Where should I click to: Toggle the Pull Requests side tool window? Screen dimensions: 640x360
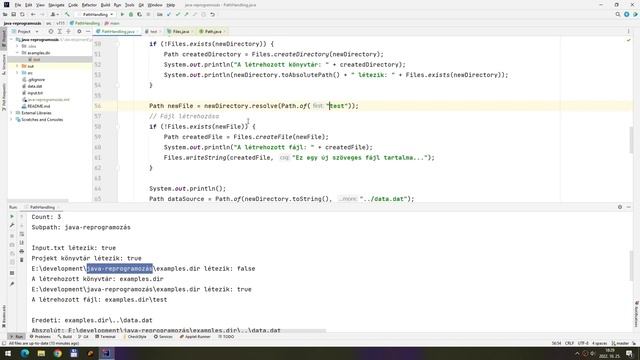tap(4, 96)
